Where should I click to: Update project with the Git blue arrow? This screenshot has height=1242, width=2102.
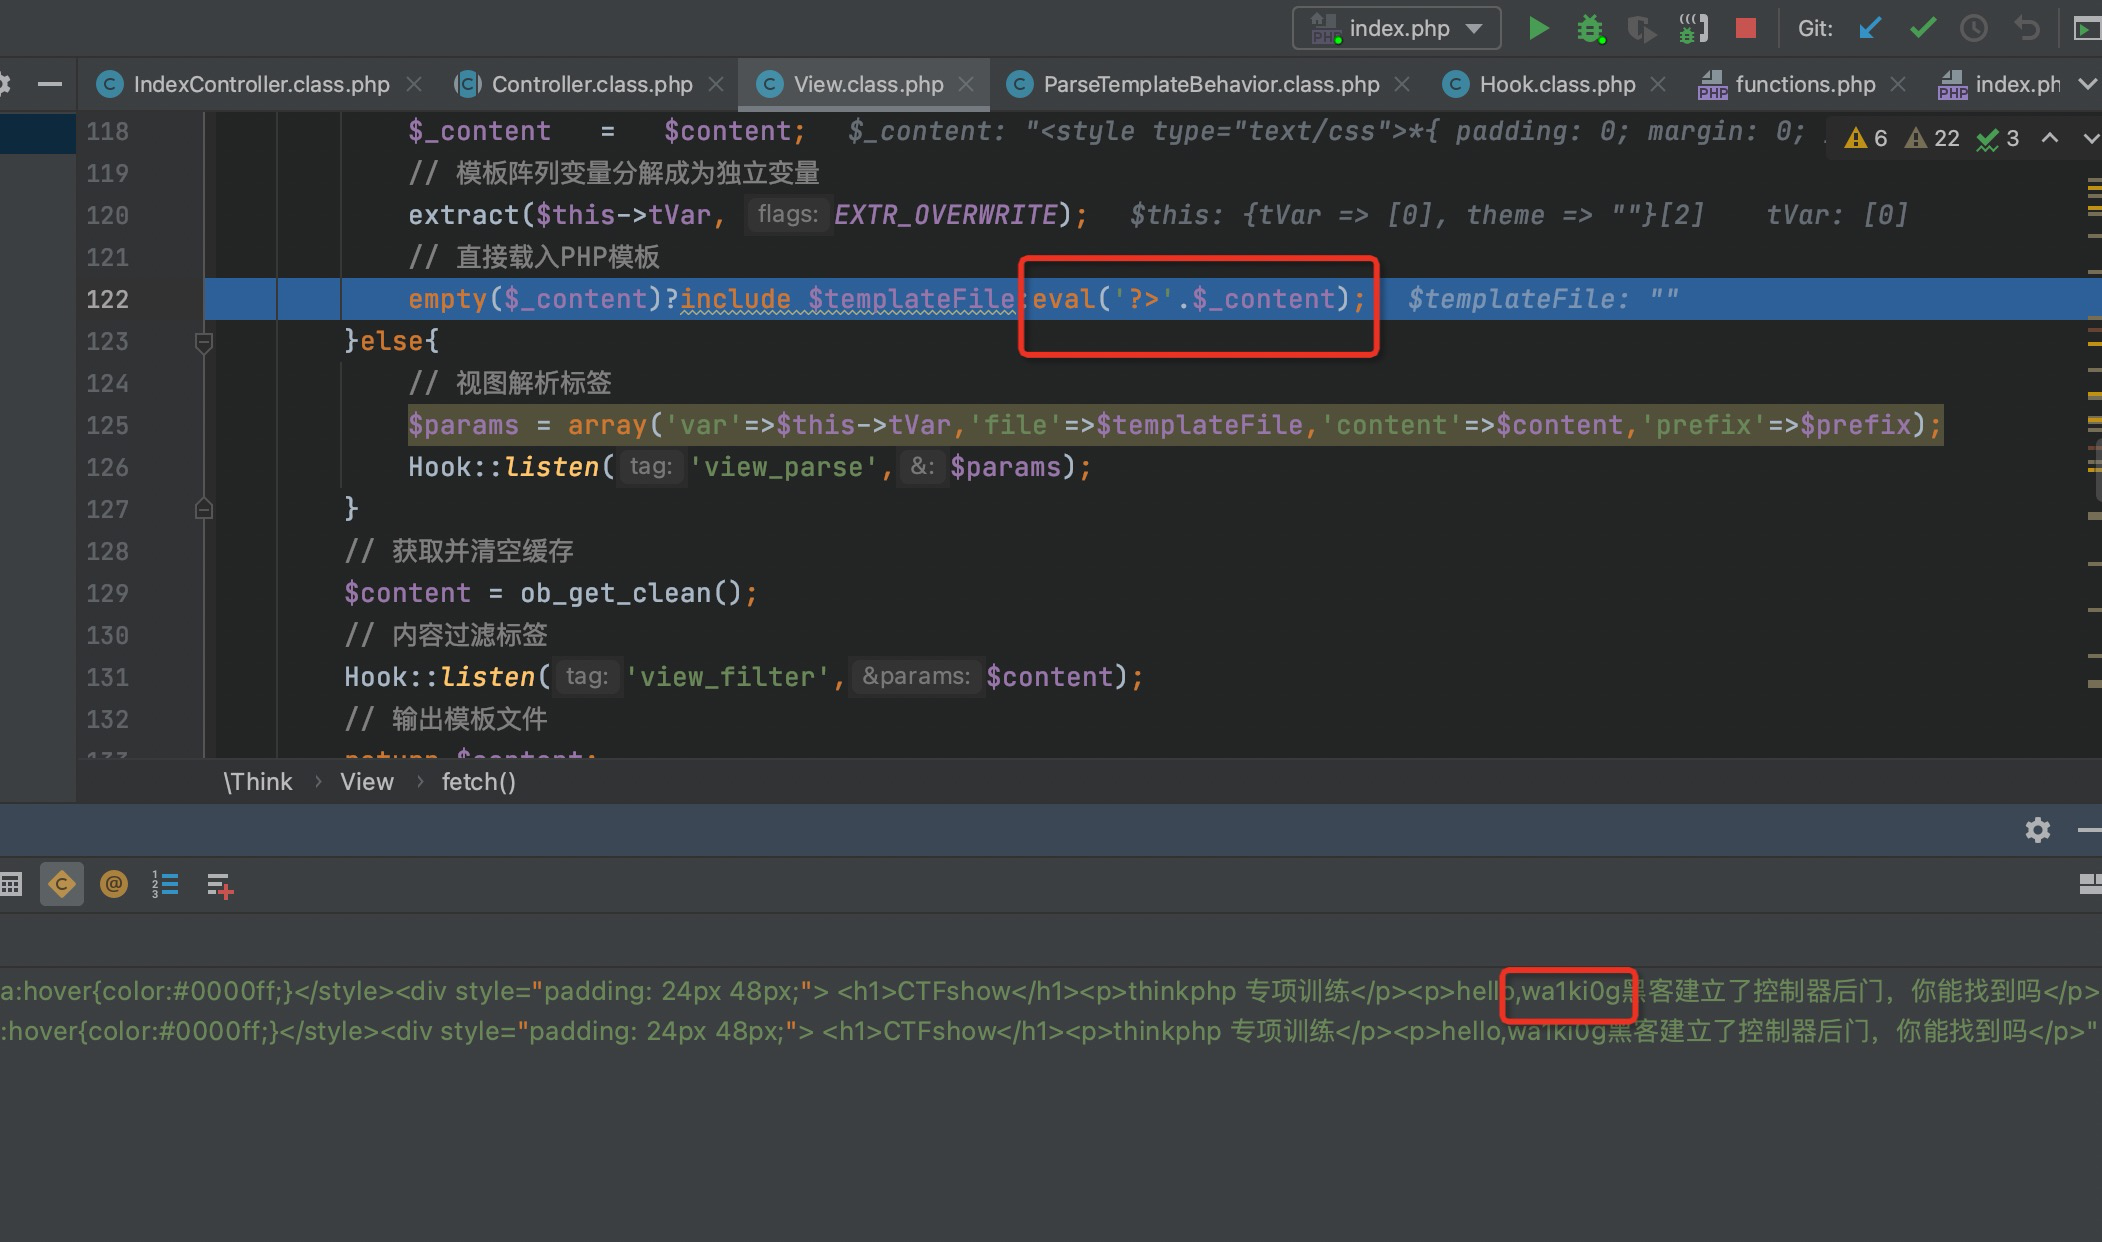point(1870,28)
